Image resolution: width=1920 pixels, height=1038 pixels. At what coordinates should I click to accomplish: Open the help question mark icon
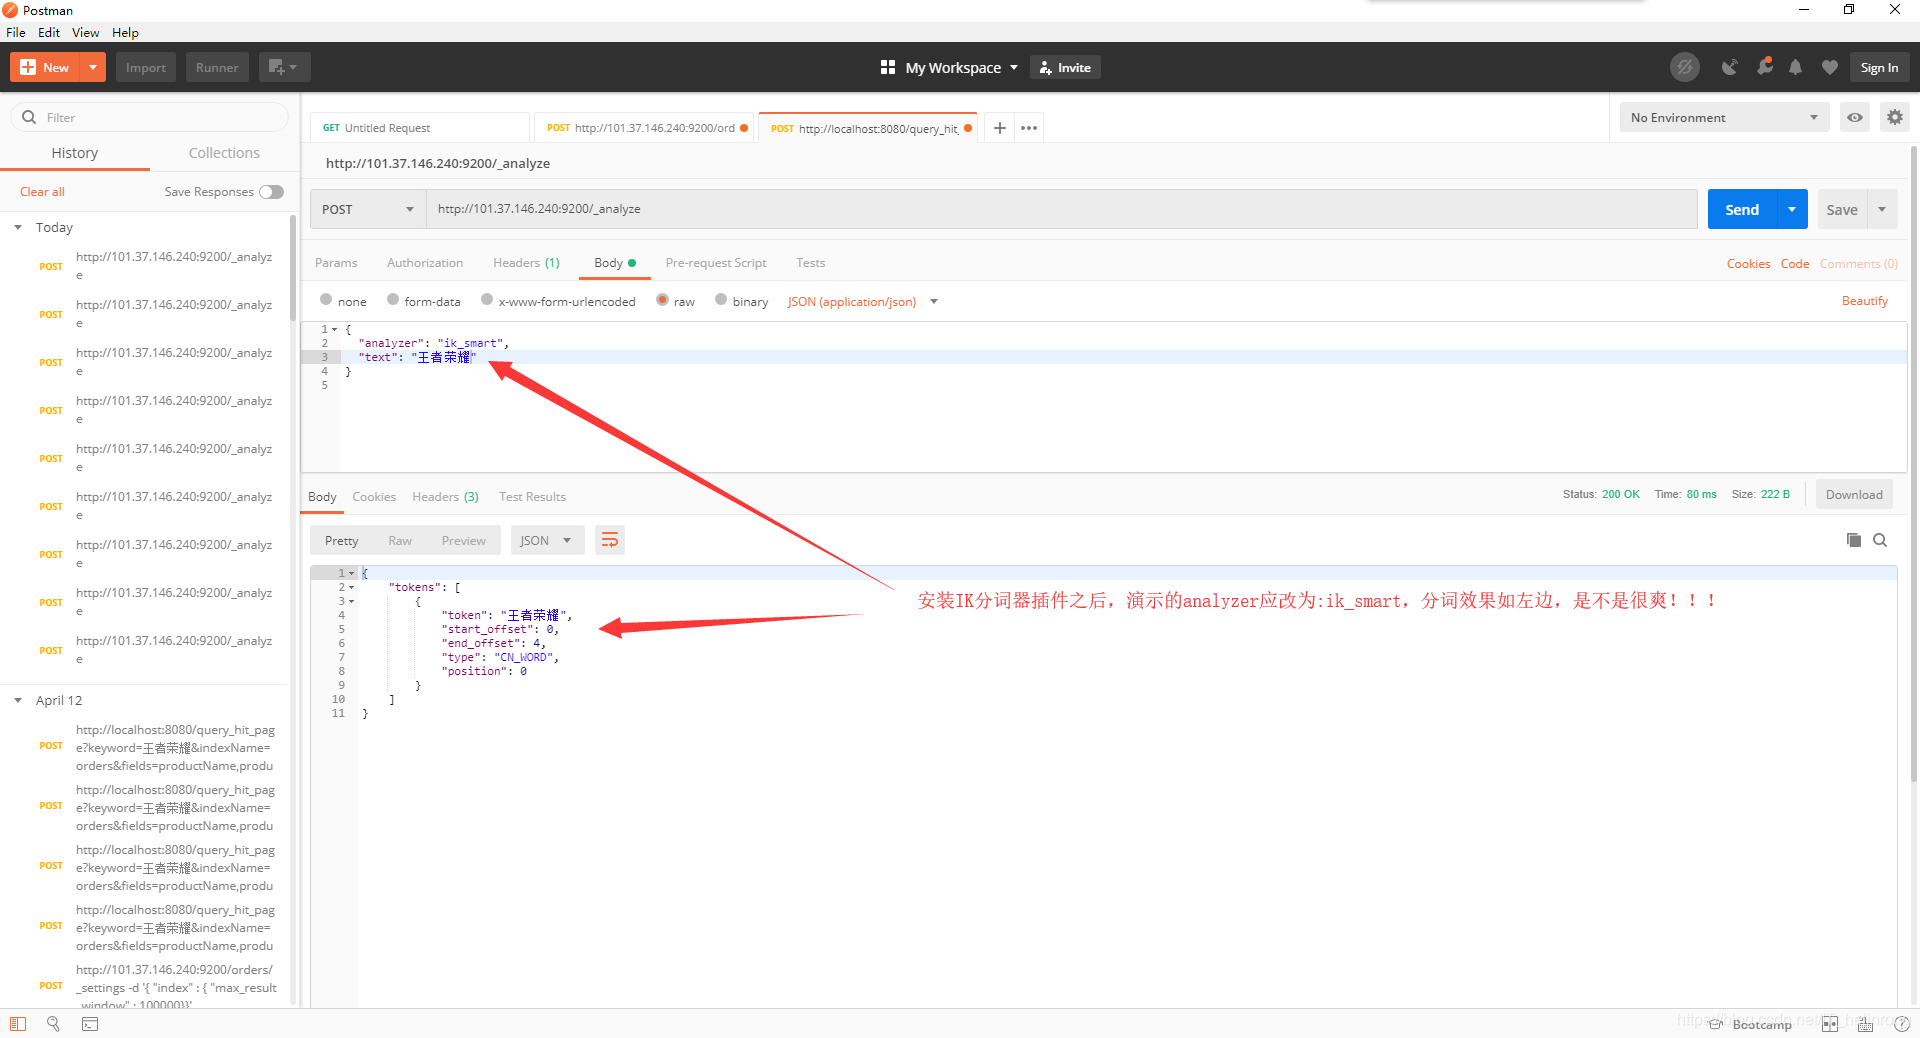[1902, 1024]
